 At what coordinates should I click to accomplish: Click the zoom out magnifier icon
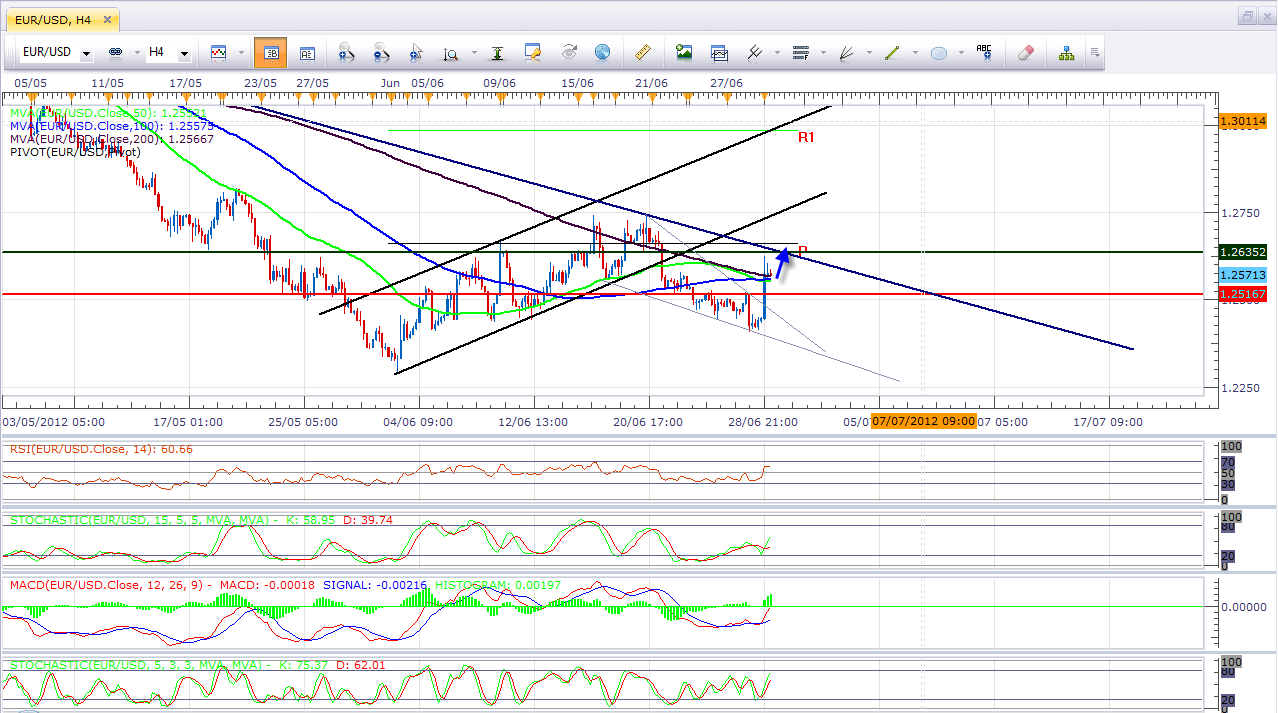click(x=381, y=52)
